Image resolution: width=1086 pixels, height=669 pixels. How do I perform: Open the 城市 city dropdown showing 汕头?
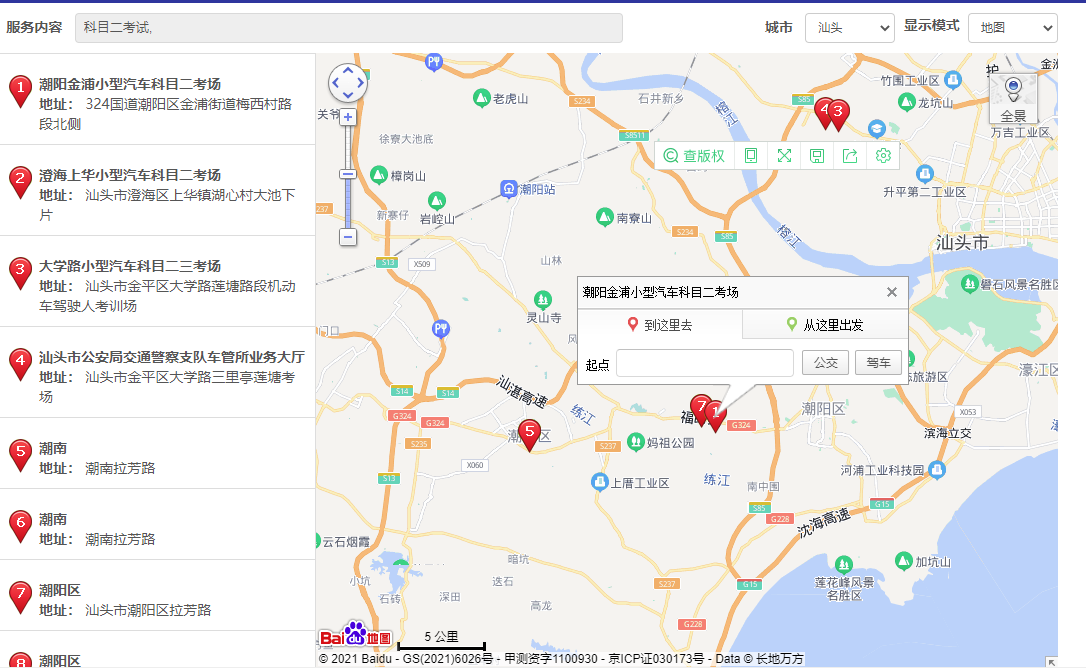click(849, 27)
